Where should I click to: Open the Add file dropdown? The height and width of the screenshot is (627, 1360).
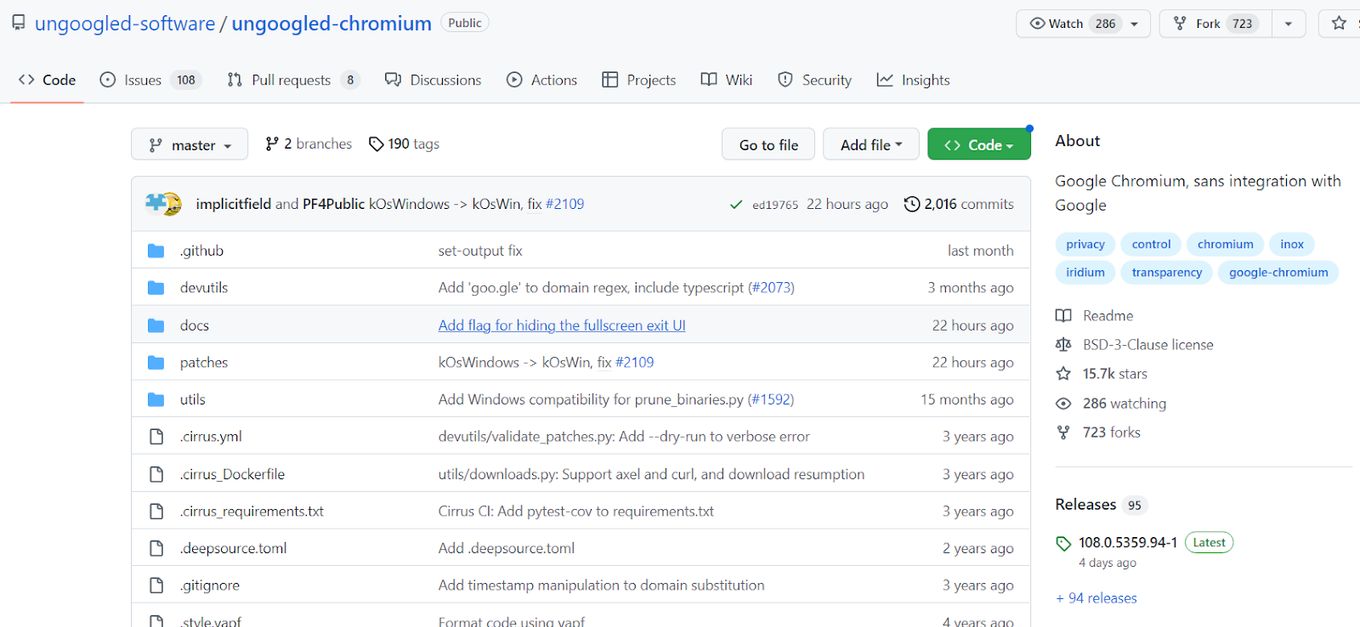[x=871, y=145]
